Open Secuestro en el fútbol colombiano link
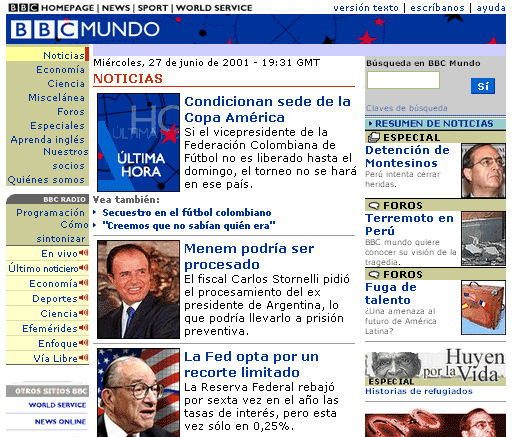 click(x=187, y=212)
